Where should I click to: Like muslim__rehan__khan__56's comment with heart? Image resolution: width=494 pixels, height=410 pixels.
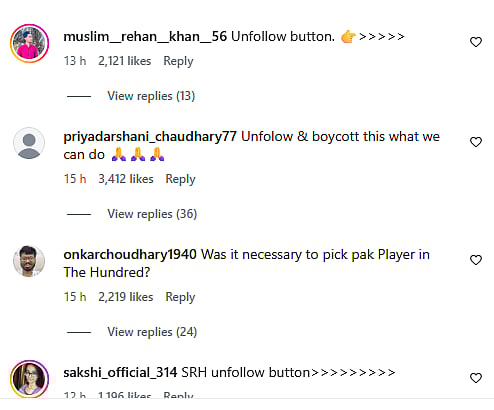[476, 42]
